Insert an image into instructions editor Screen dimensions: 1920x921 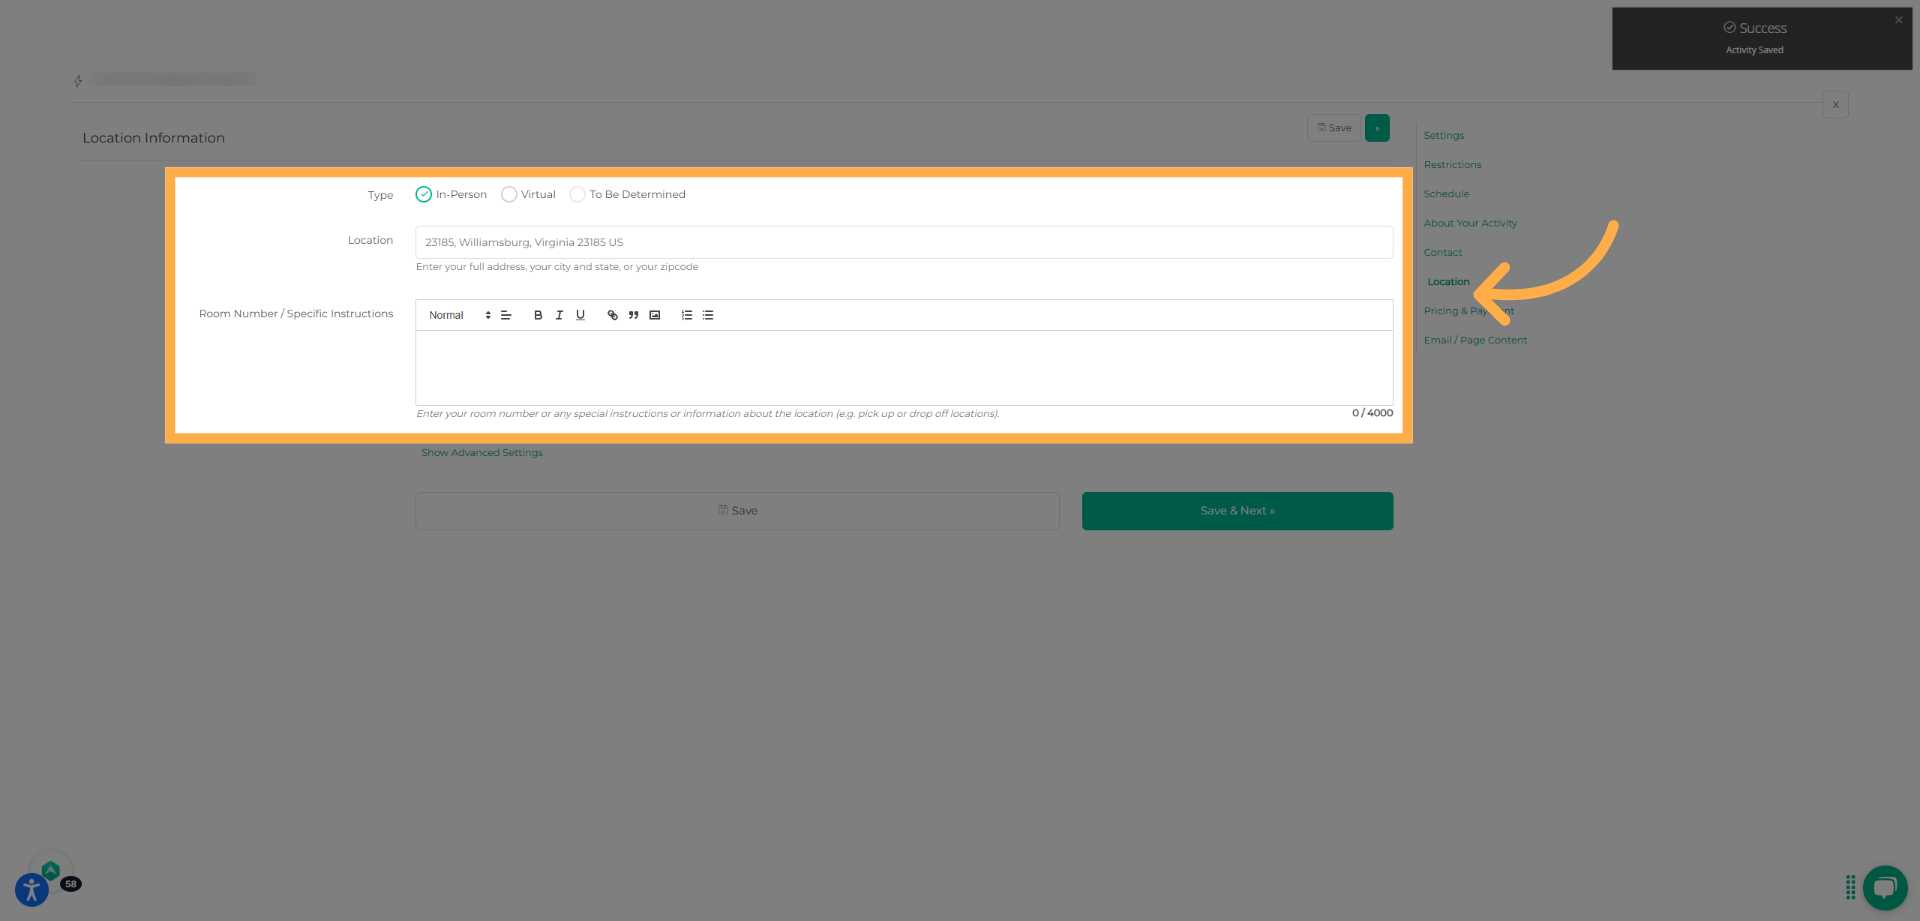[655, 315]
